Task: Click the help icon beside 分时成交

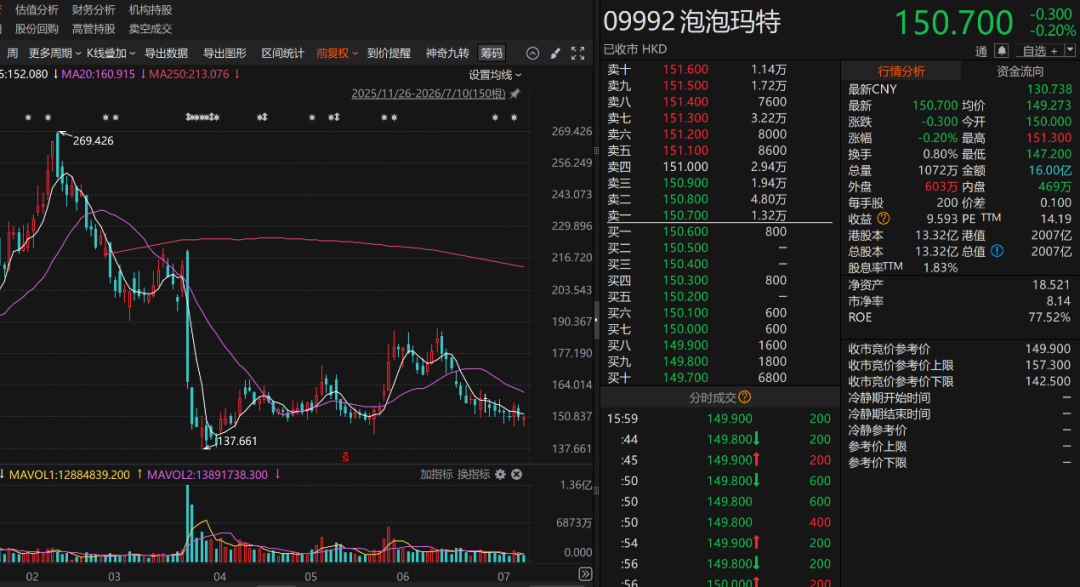Action: (745, 398)
